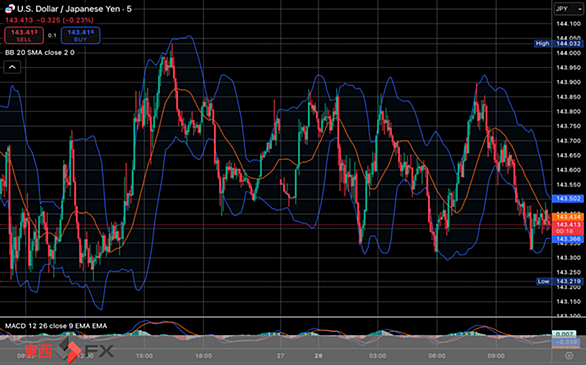Select the MACD 12 26 close indicator label
Image resolution: width=586 pixels, height=365 pixels.
point(56,326)
